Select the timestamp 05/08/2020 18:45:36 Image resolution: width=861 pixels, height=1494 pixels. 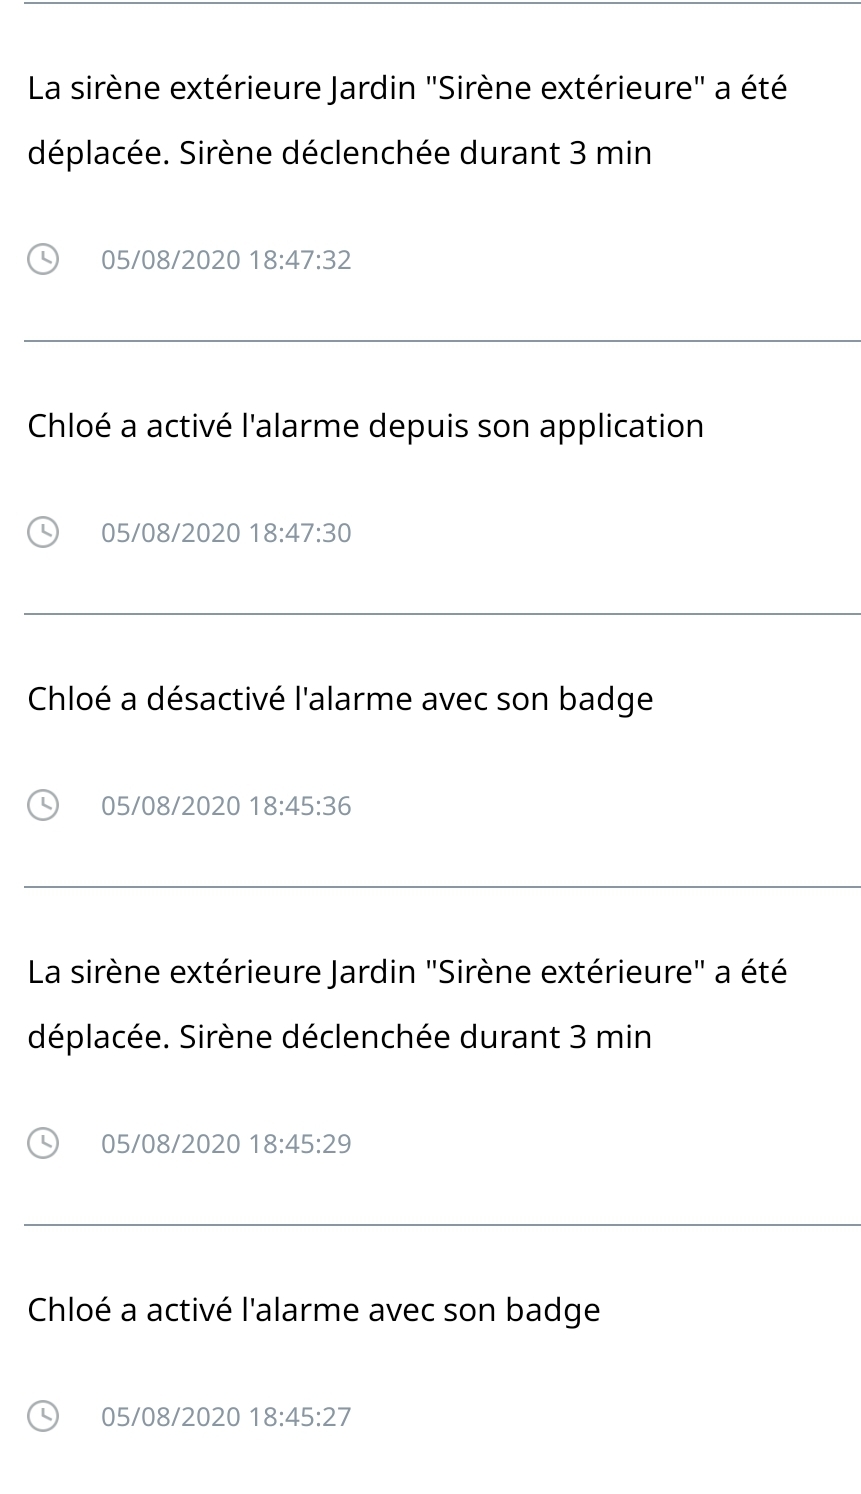226,805
